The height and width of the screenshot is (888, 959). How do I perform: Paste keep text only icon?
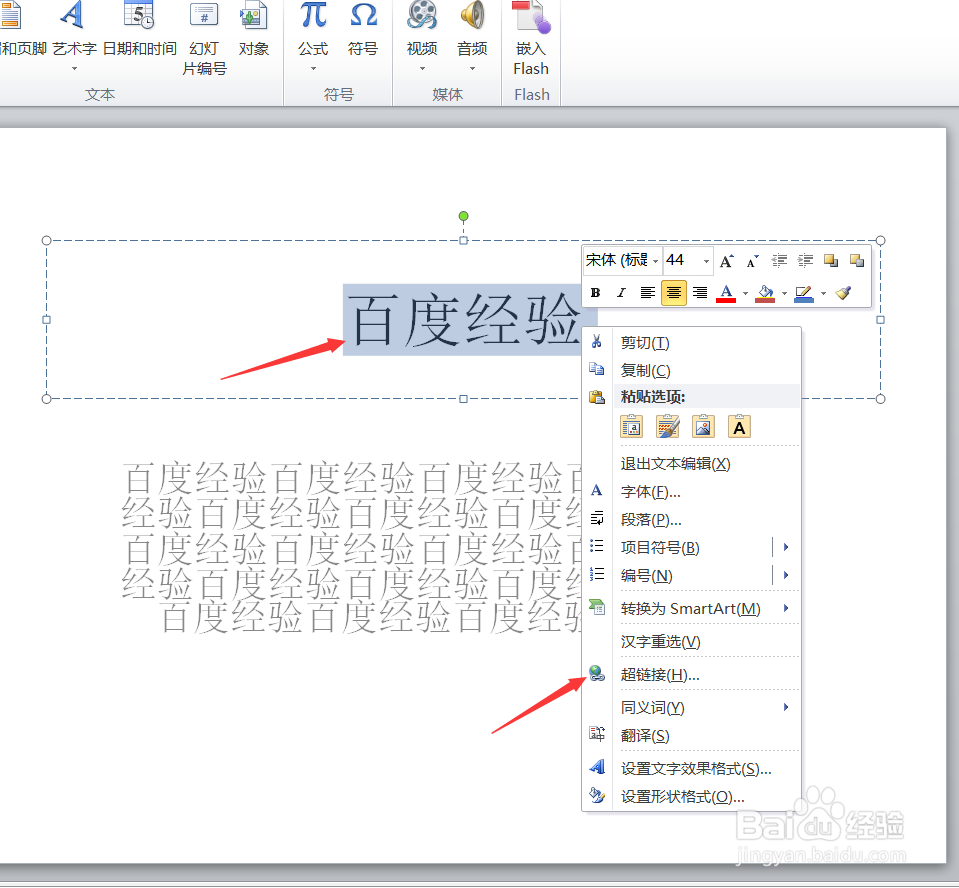point(739,427)
